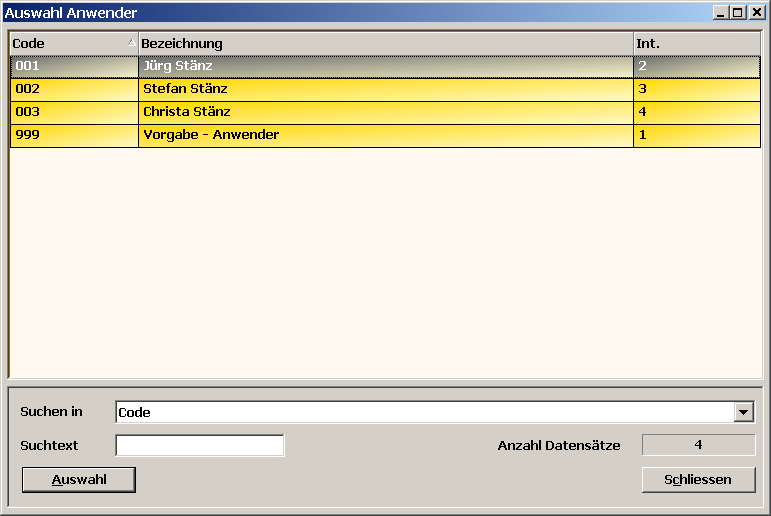Click the Int. cell of Jürg Stänz
Screen dimensions: 771x516
pyautogui.click(x=696, y=66)
